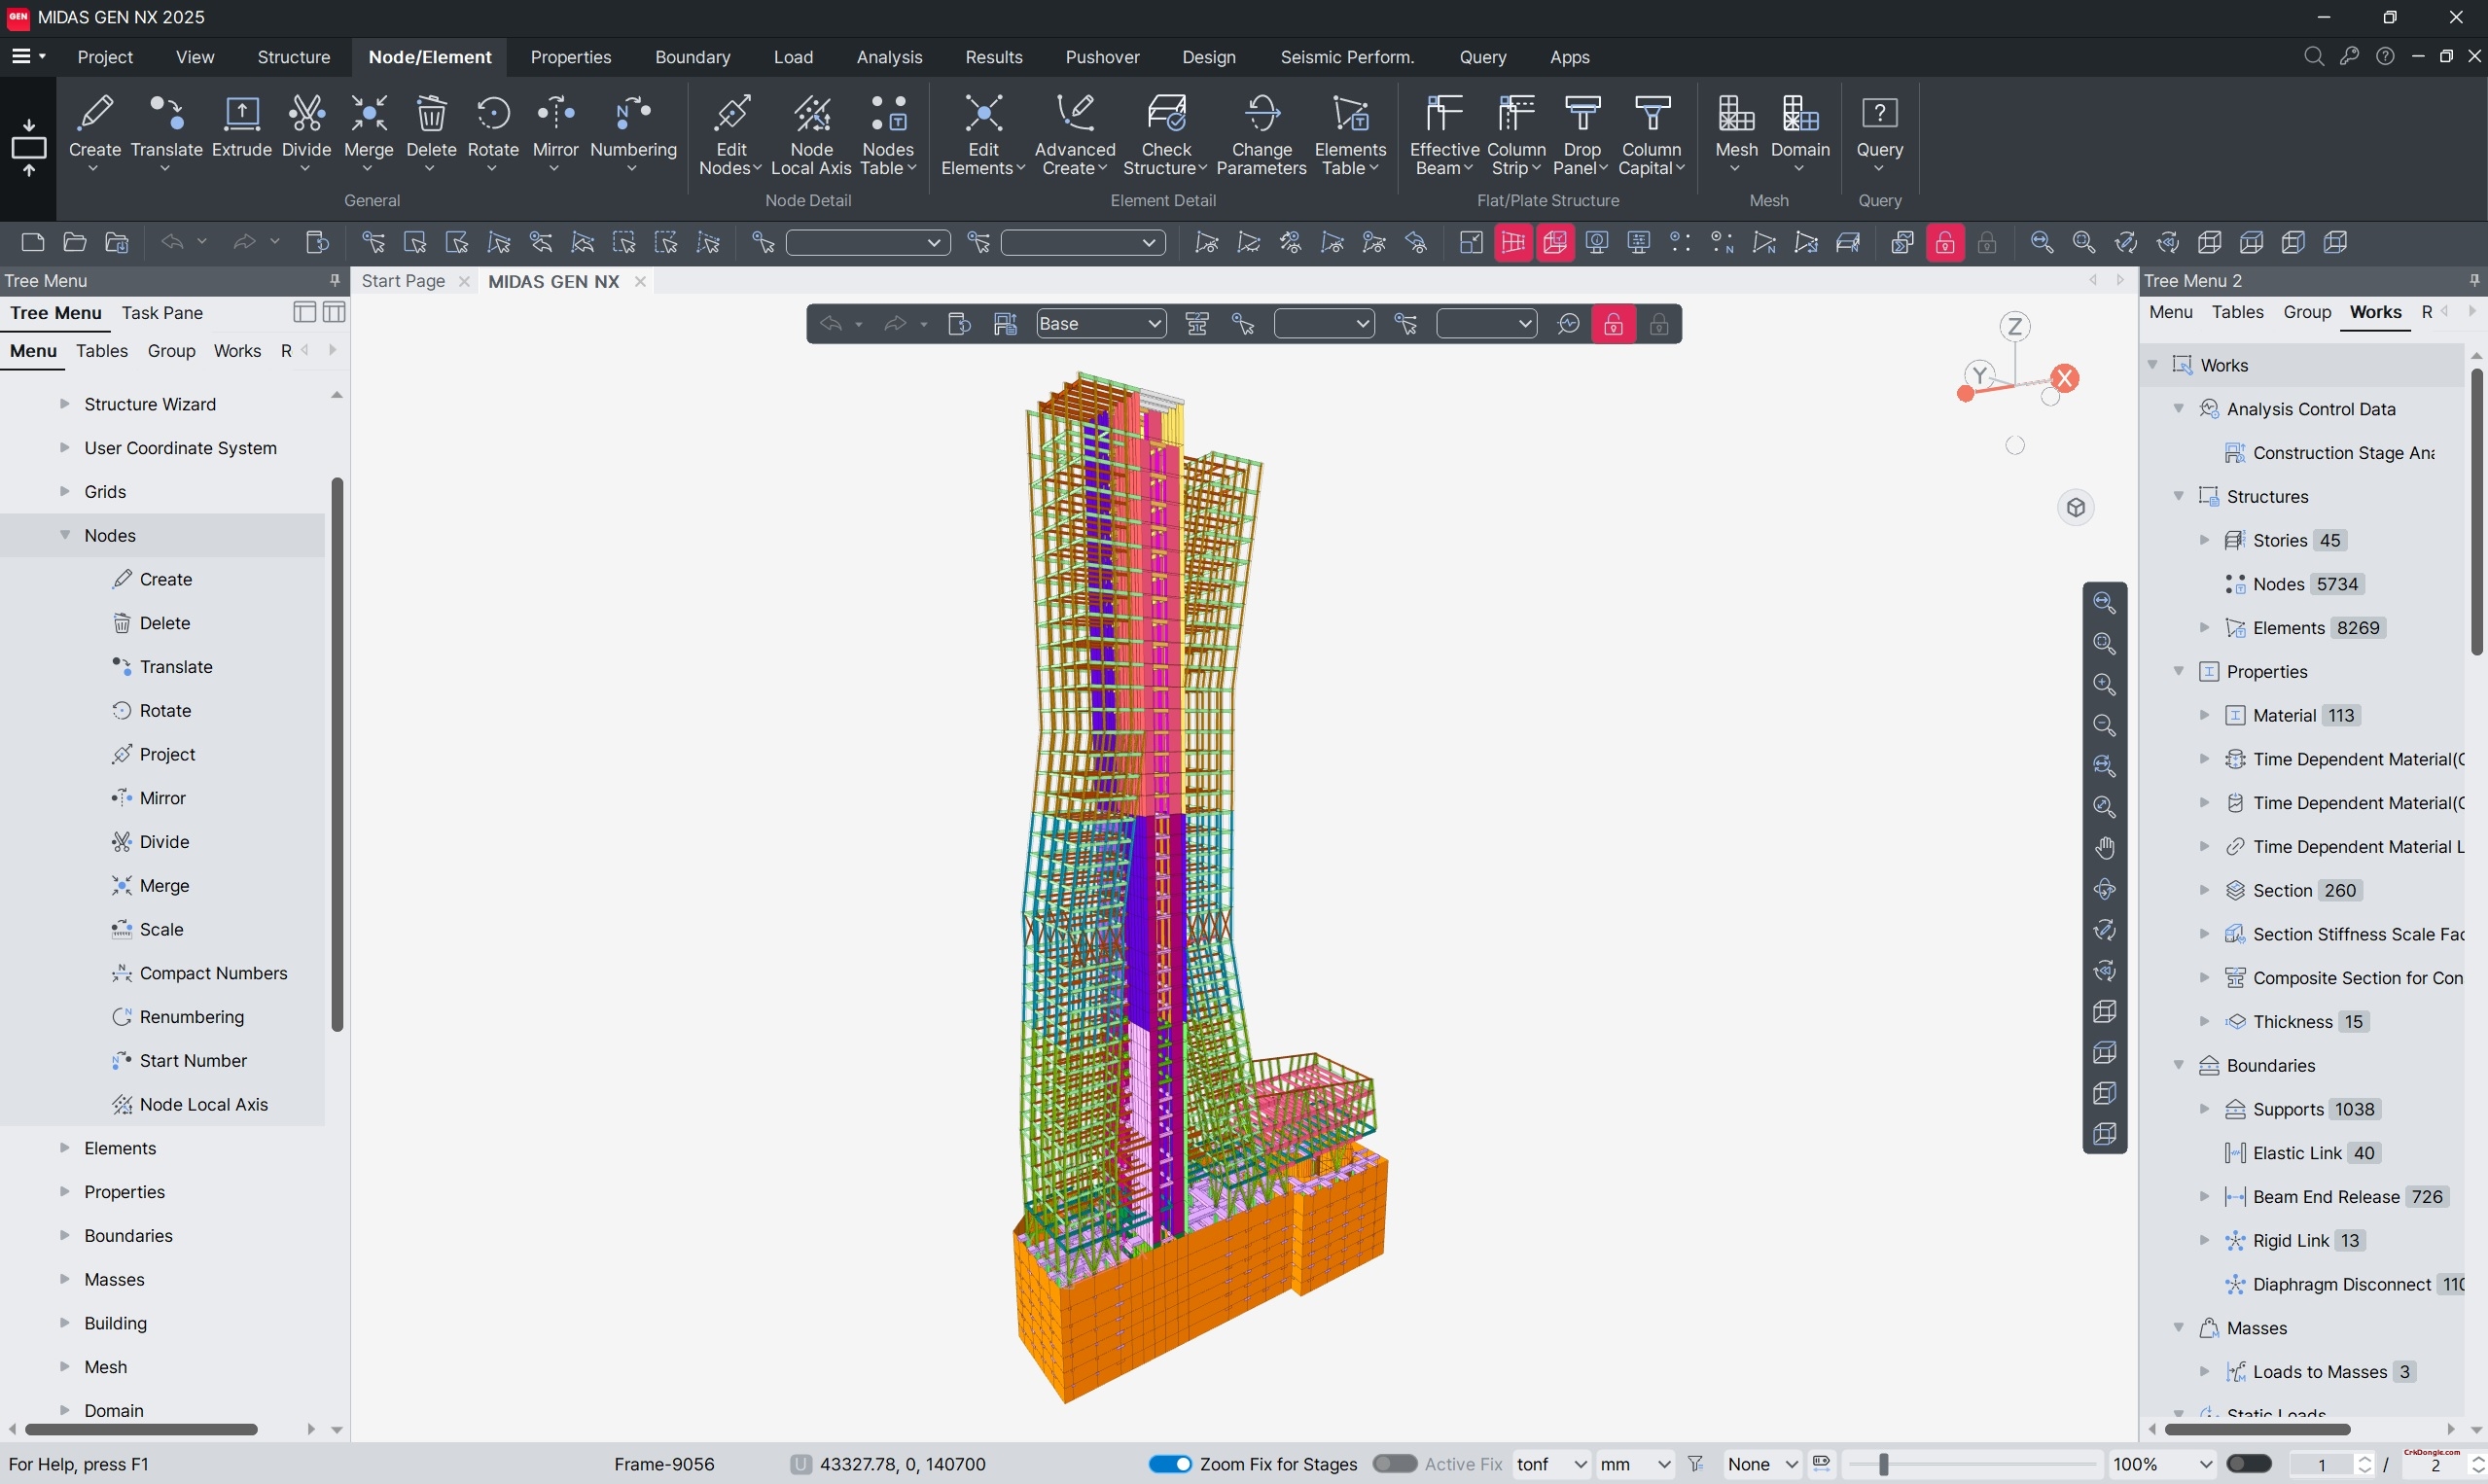Select the Pan hand tool on the right toolbar
Screen dimensions: 2488x1484
tap(2103, 848)
